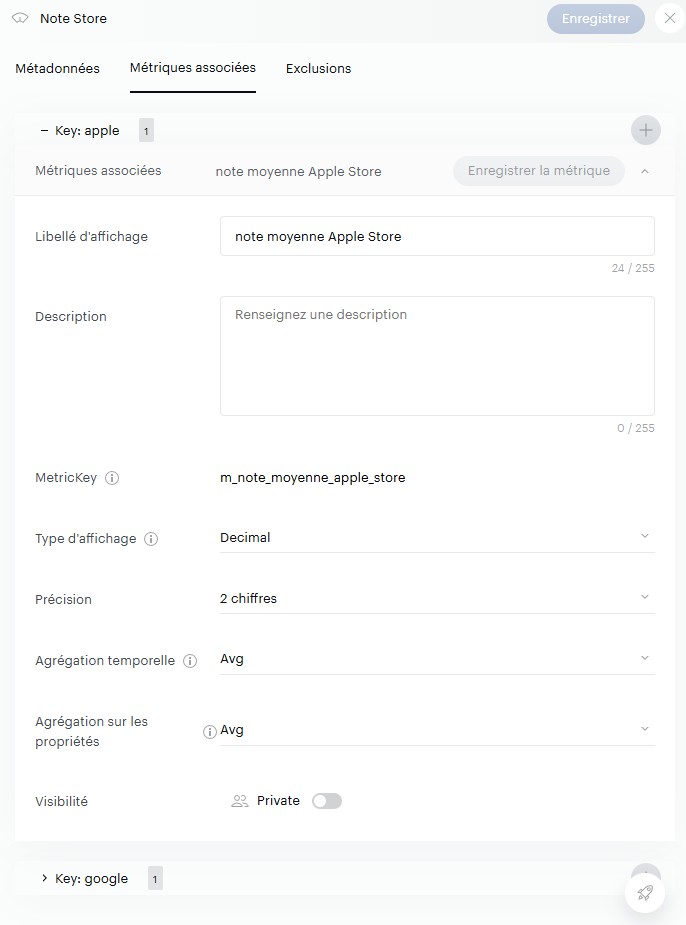Click the Enregistrer la métrique button

point(538,171)
